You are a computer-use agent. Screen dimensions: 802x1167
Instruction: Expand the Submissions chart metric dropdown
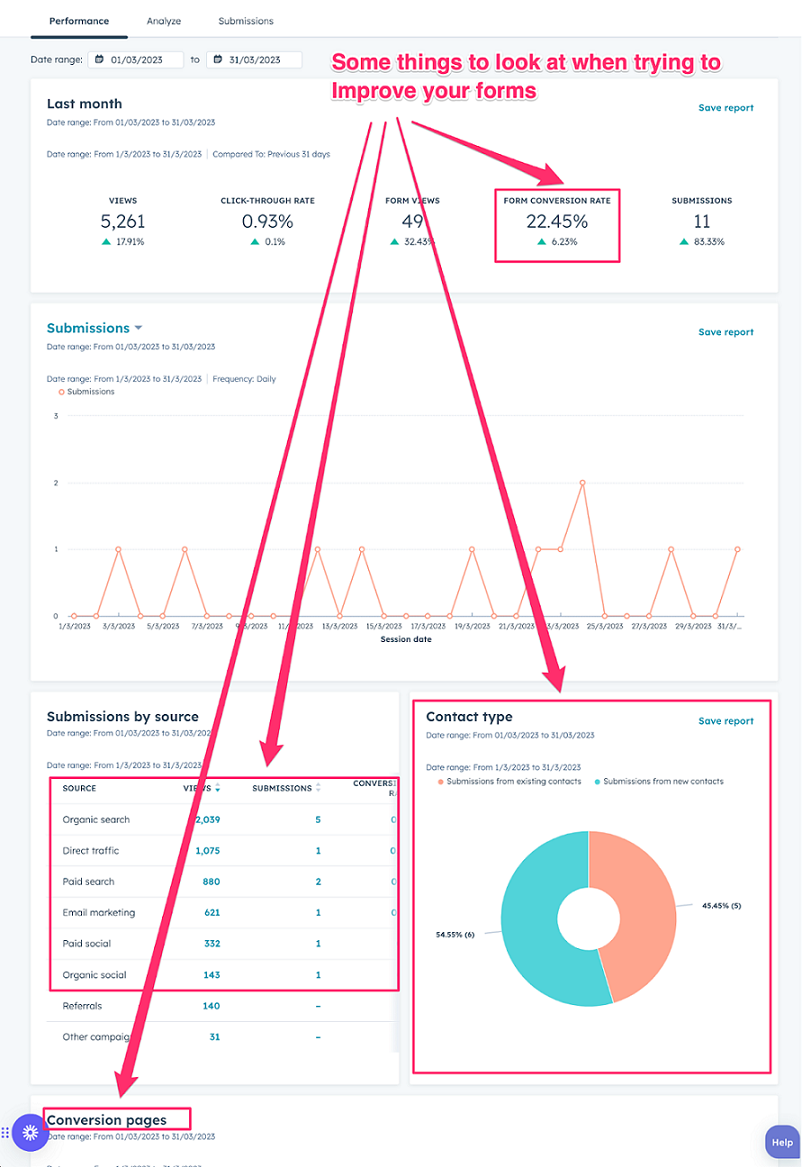click(x=138, y=328)
